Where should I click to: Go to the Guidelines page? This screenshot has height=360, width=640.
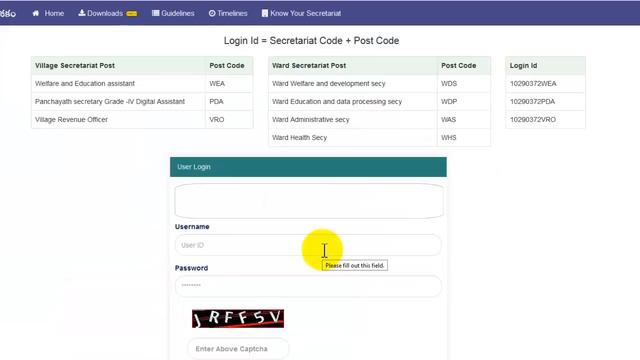point(173,13)
